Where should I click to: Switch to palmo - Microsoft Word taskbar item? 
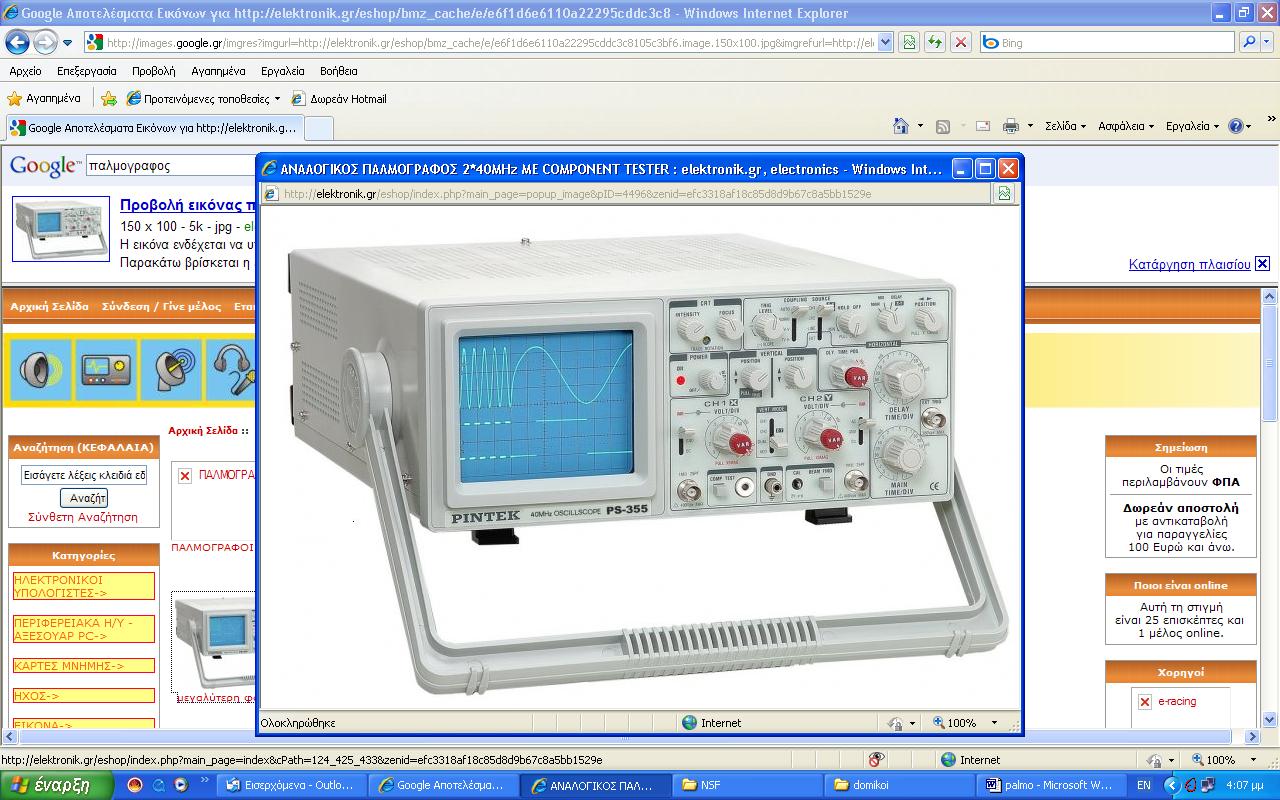1050,785
